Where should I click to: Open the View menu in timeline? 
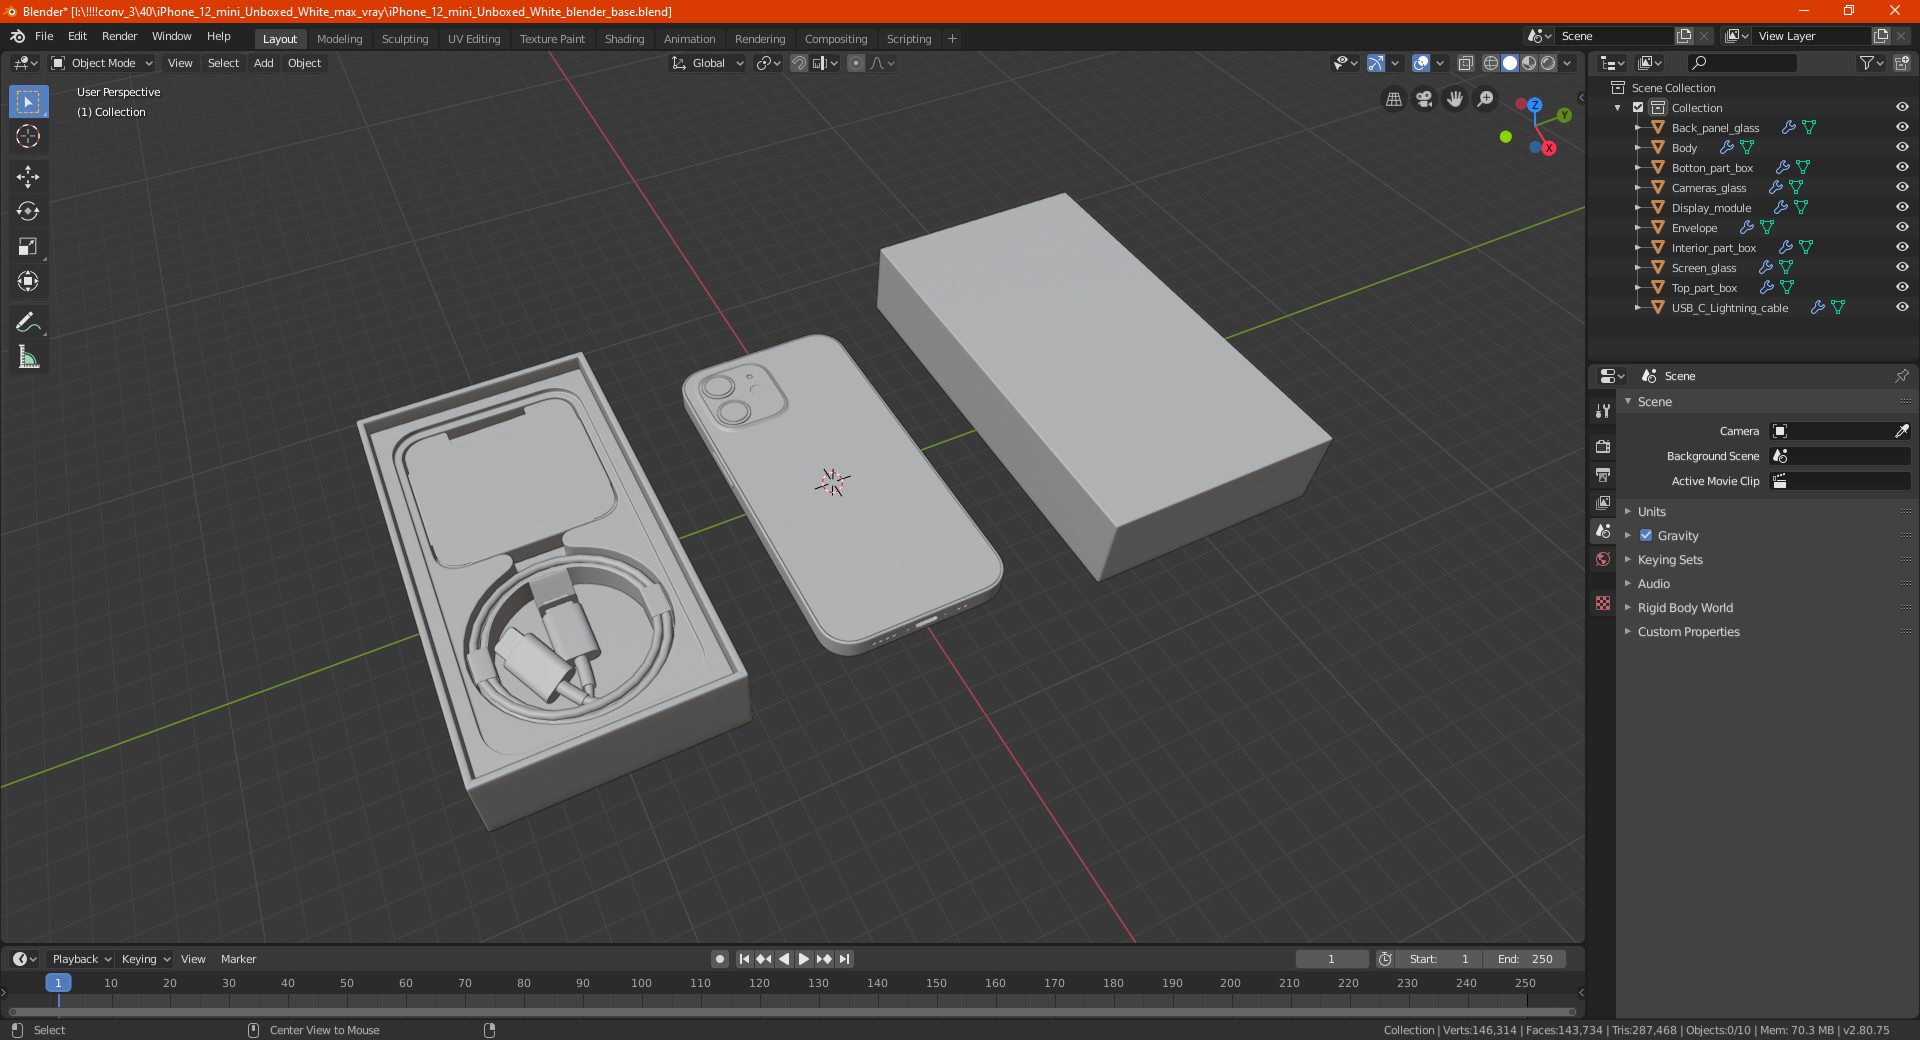pos(193,959)
